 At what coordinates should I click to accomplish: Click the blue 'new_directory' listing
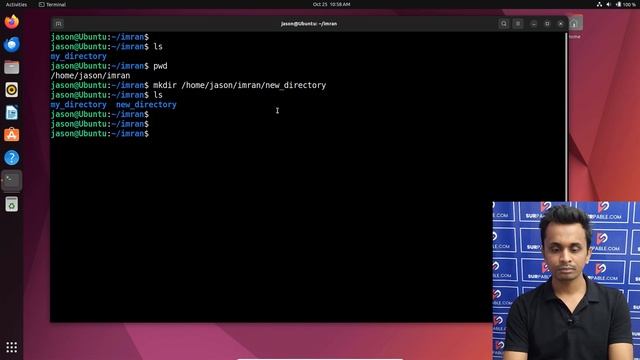(146, 104)
